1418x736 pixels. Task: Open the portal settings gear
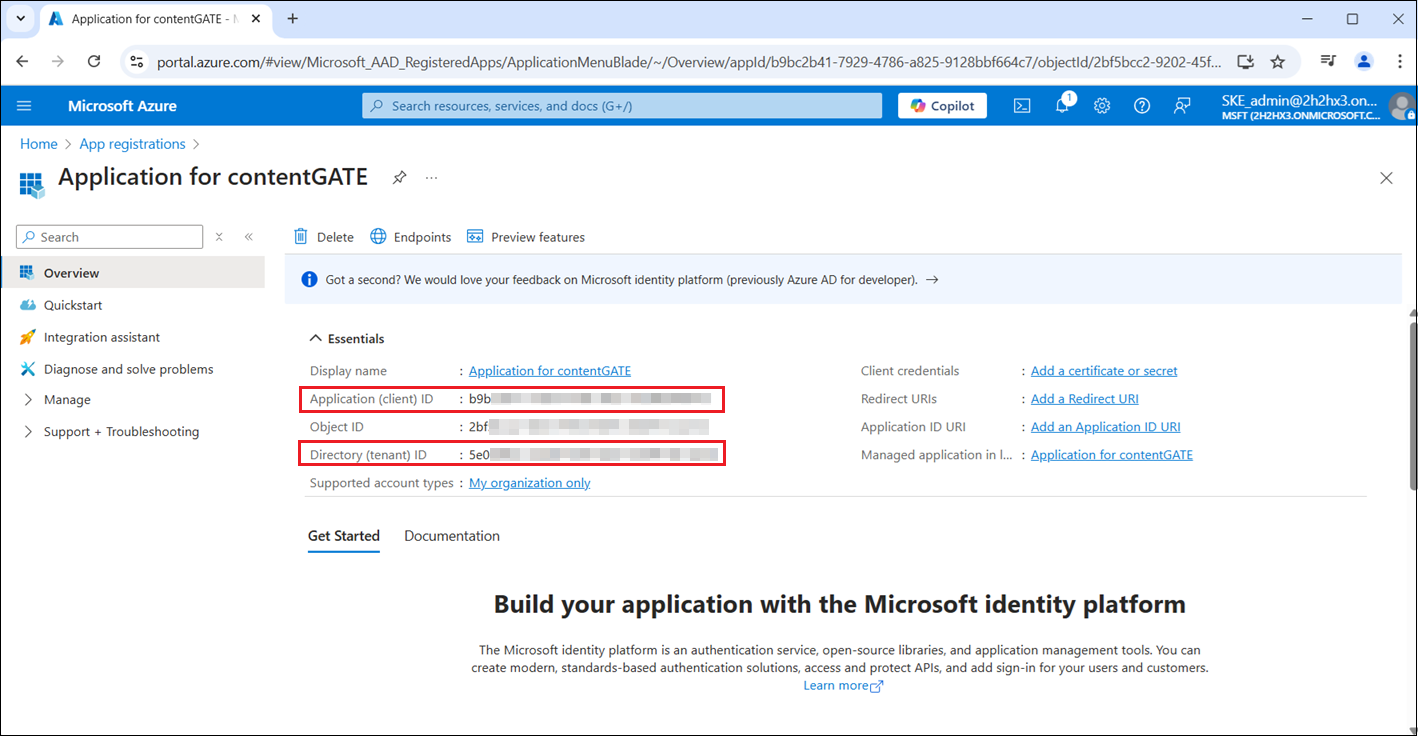click(x=1102, y=106)
